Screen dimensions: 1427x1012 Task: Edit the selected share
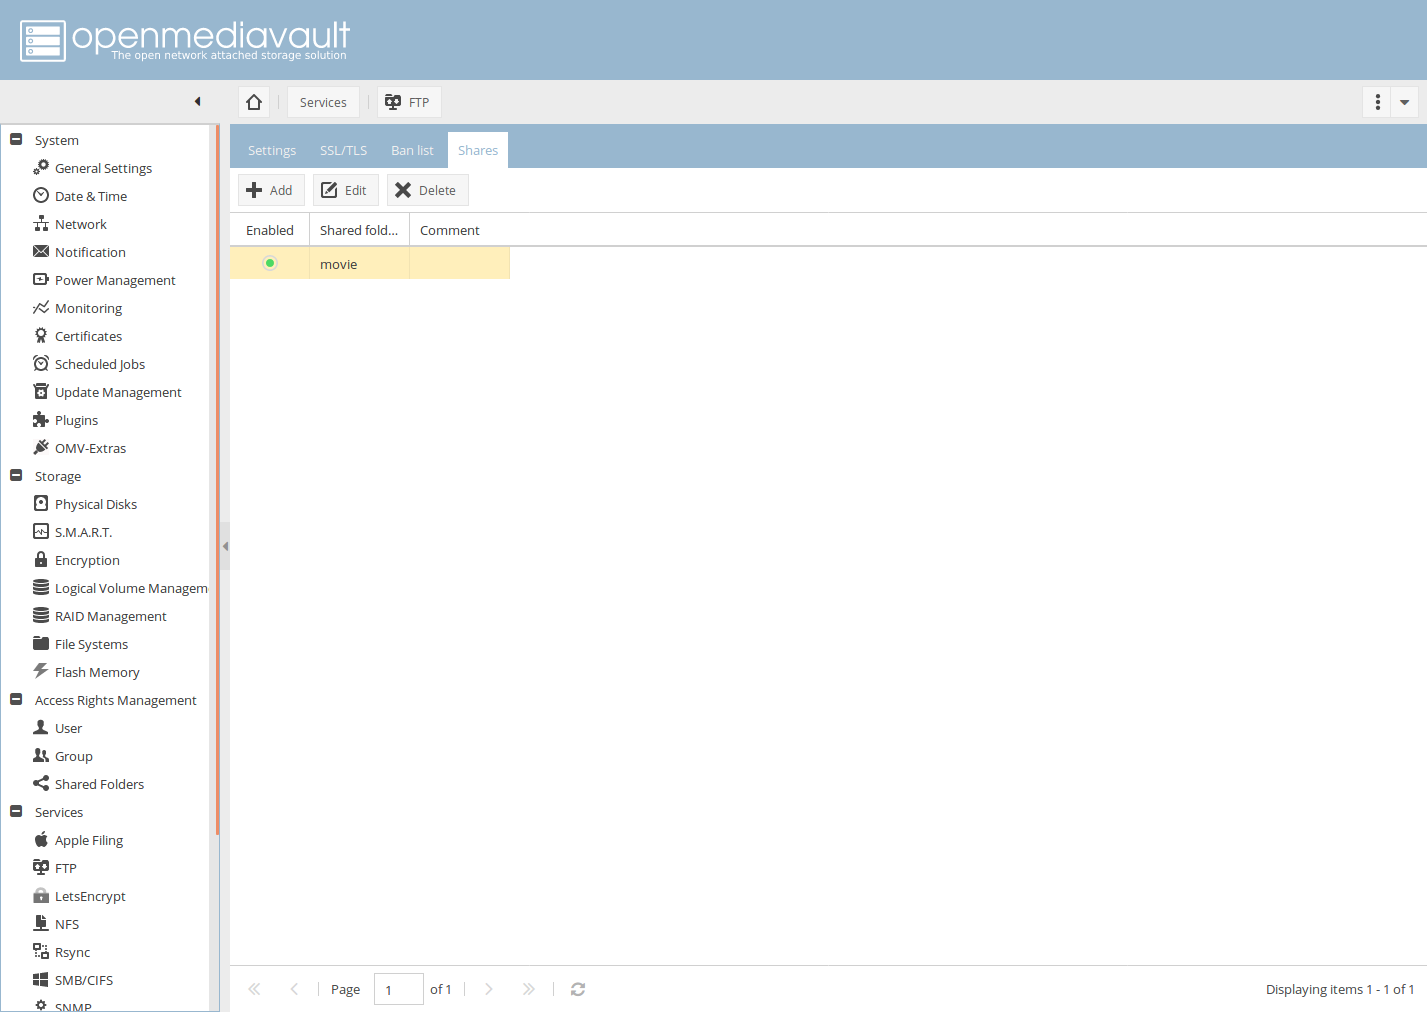pos(345,190)
